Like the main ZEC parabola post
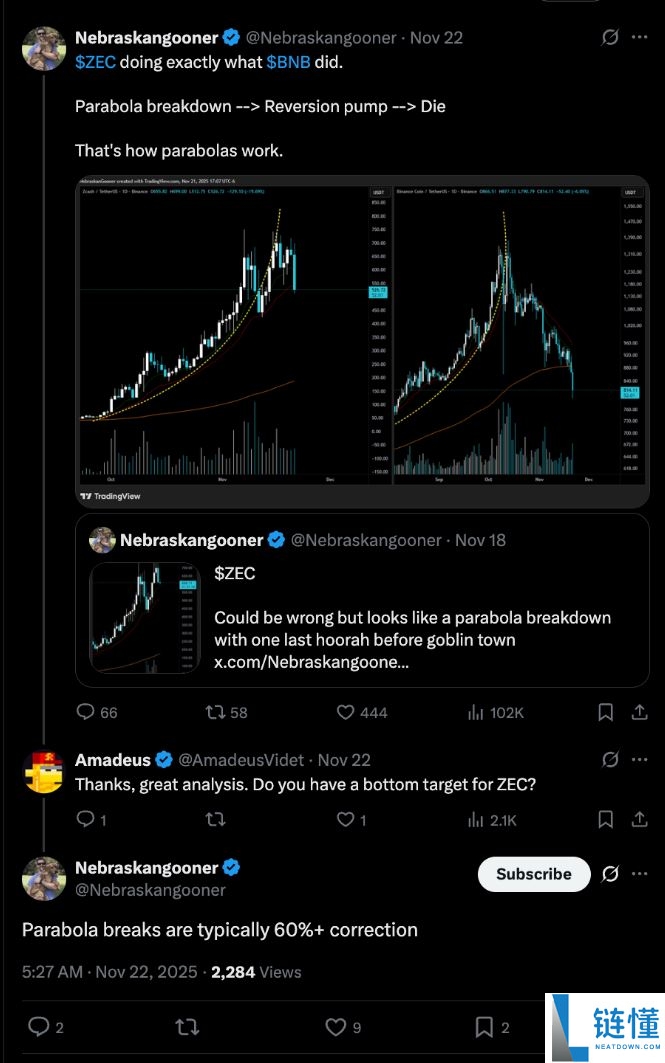This screenshot has width=665, height=1063. tap(346, 712)
